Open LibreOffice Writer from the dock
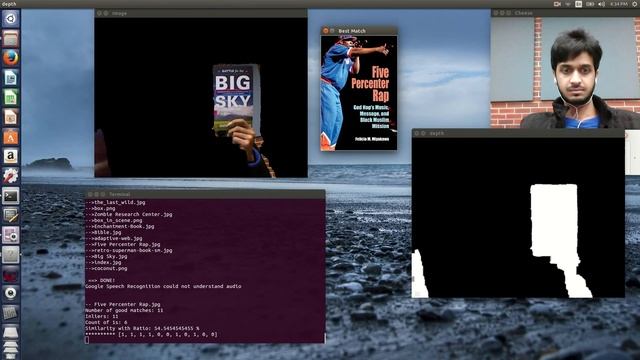 (x=11, y=78)
